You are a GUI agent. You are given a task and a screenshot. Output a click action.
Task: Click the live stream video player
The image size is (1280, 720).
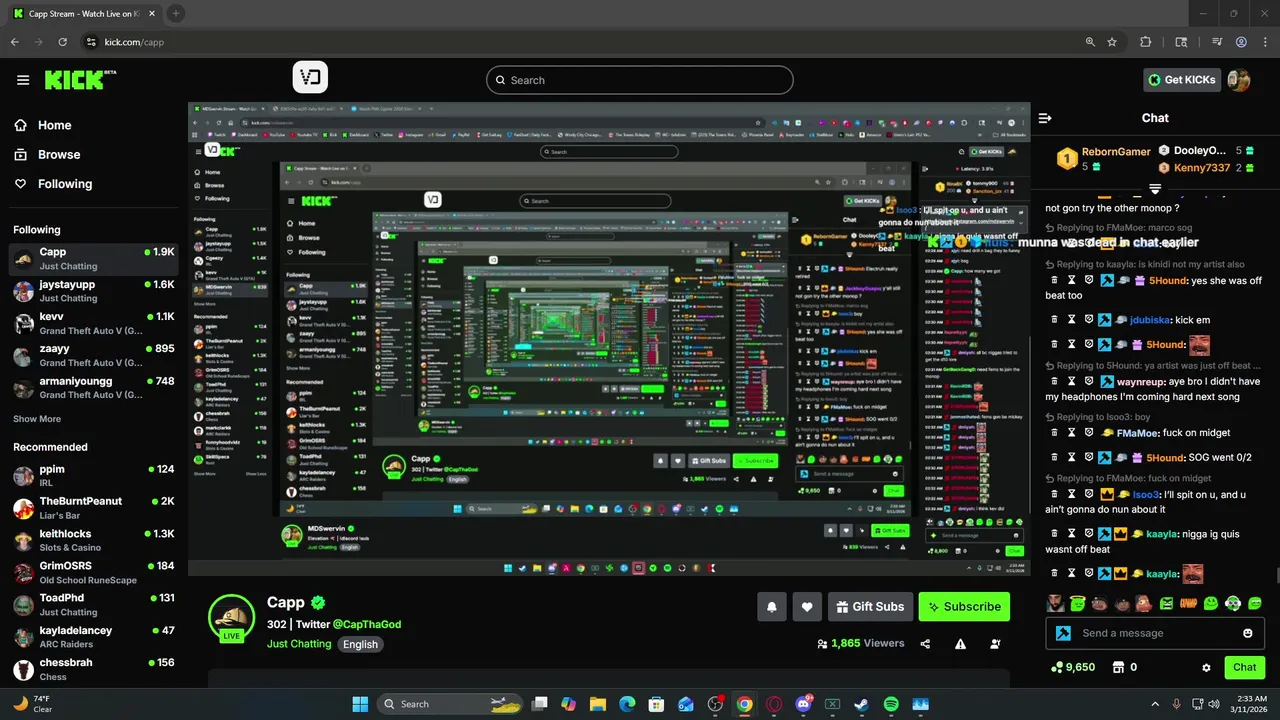(609, 339)
